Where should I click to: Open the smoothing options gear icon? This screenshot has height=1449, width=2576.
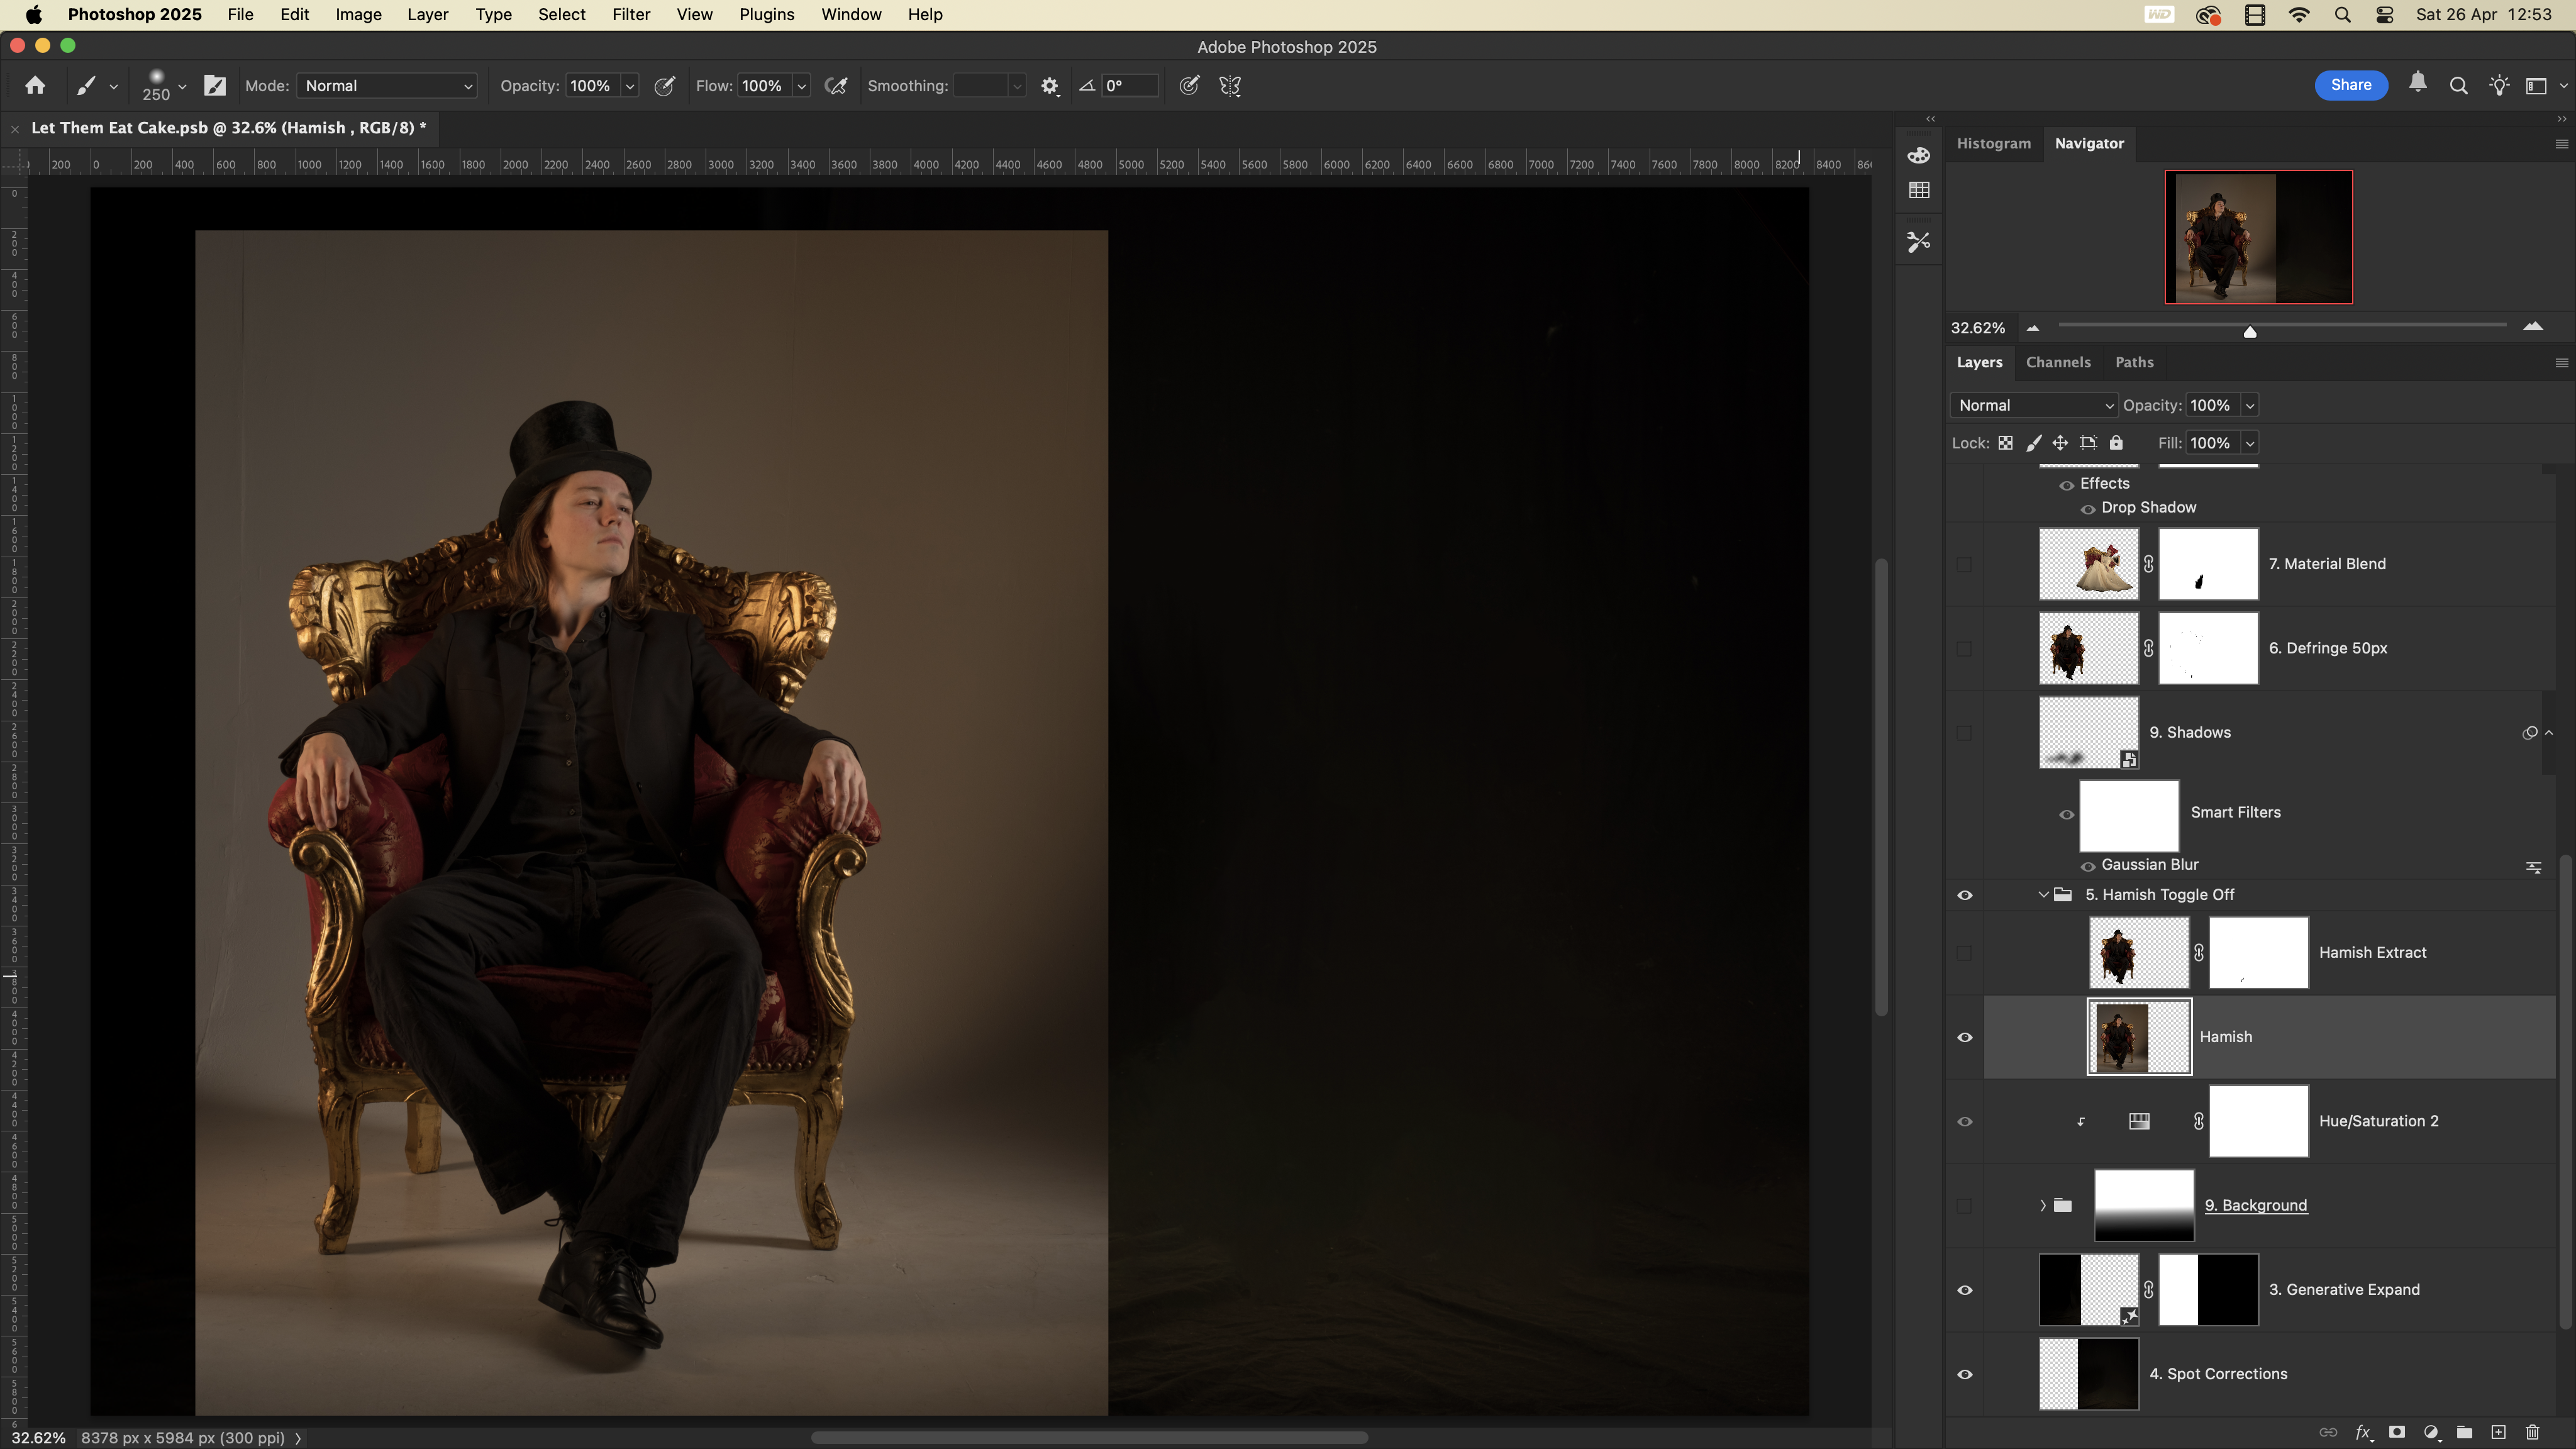pyautogui.click(x=1049, y=86)
